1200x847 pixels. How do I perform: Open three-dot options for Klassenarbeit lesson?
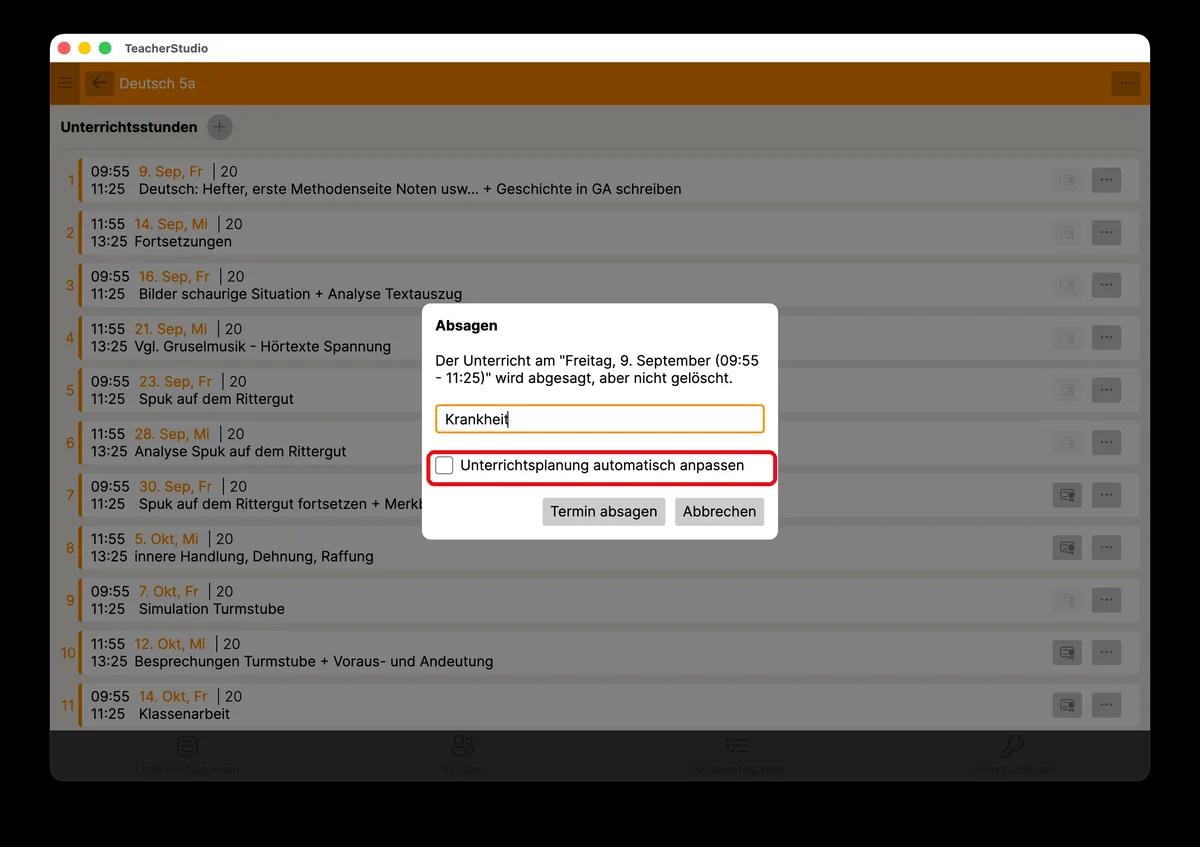[x=1106, y=705]
